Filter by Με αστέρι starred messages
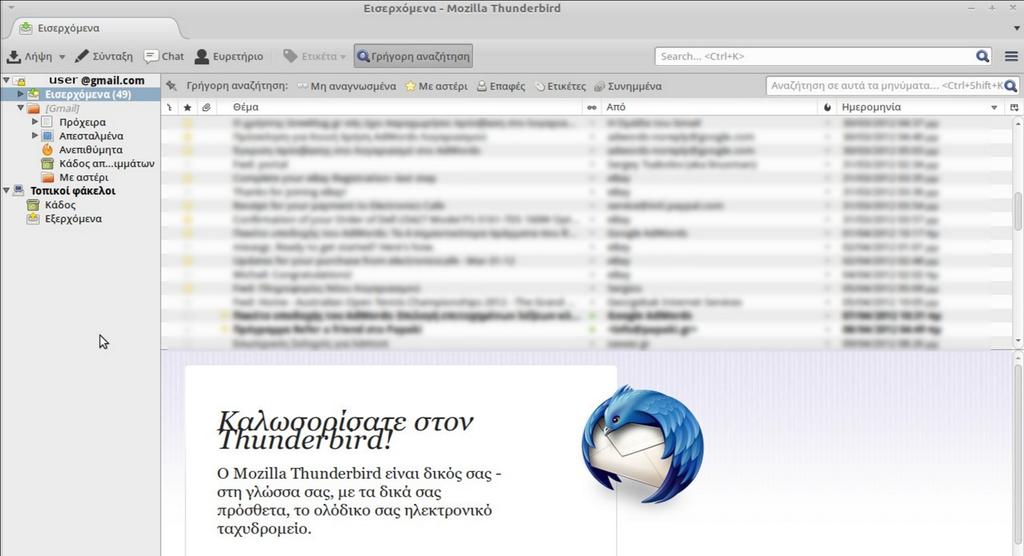The image size is (1024, 556). (x=436, y=86)
